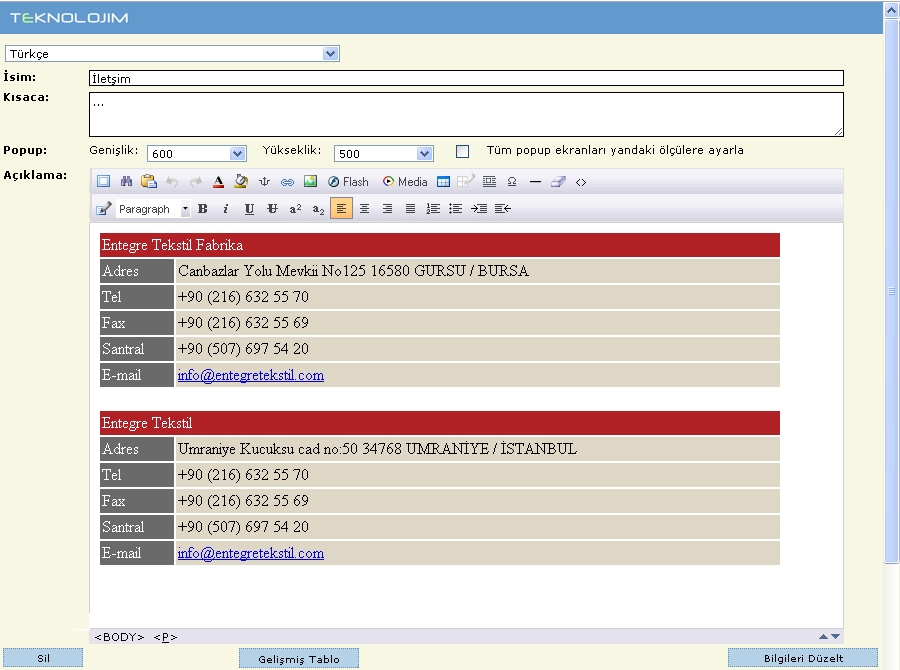Click the Media insert button
The height and width of the screenshot is (670, 900).
(x=405, y=182)
